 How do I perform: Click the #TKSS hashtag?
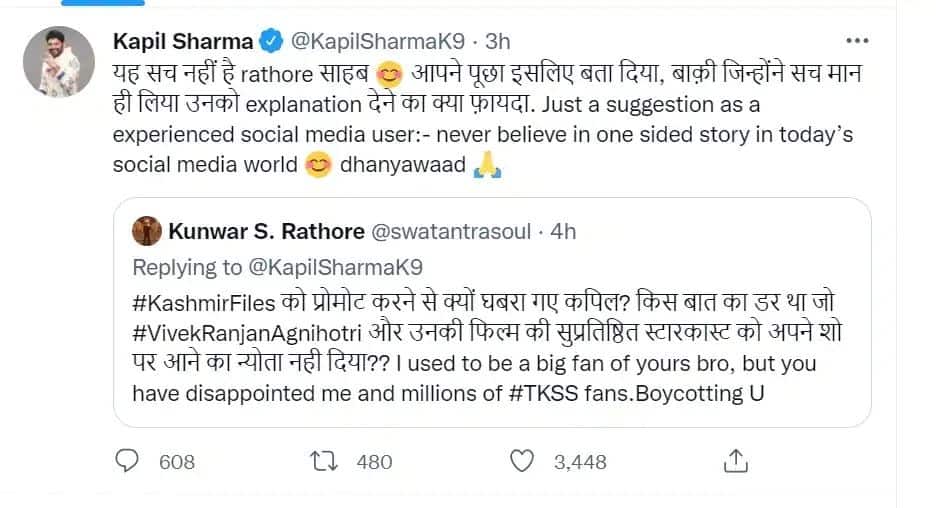coord(544,393)
